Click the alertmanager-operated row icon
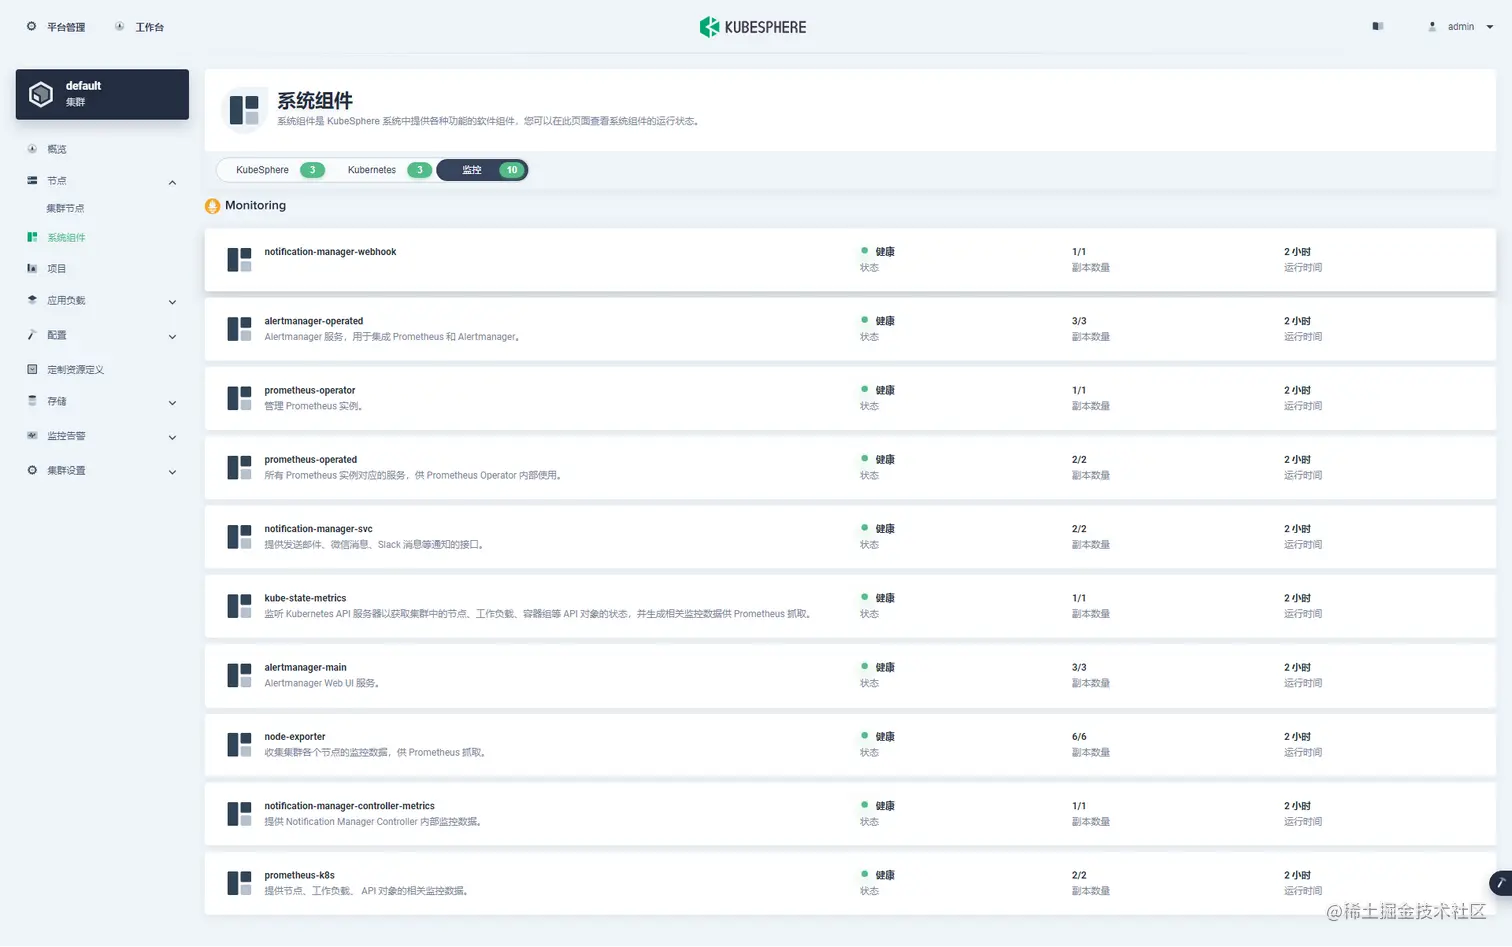The image size is (1512, 947). pyautogui.click(x=239, y=329)
